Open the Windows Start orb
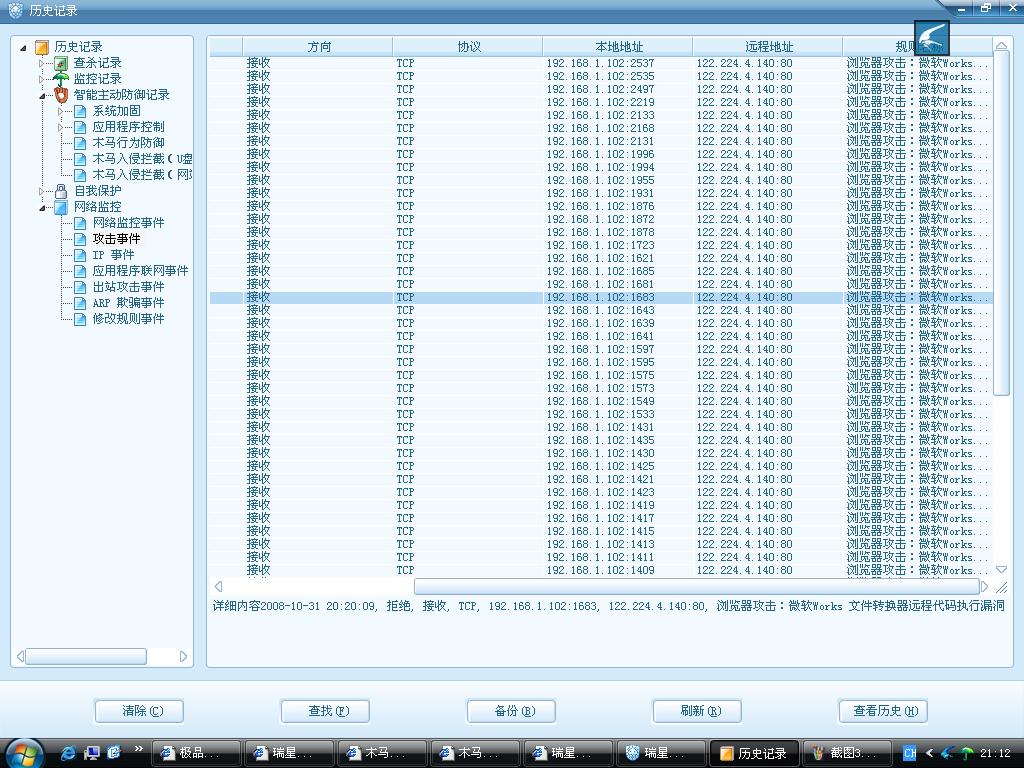This screenshot has height=768, width=1024. point(24,753)
